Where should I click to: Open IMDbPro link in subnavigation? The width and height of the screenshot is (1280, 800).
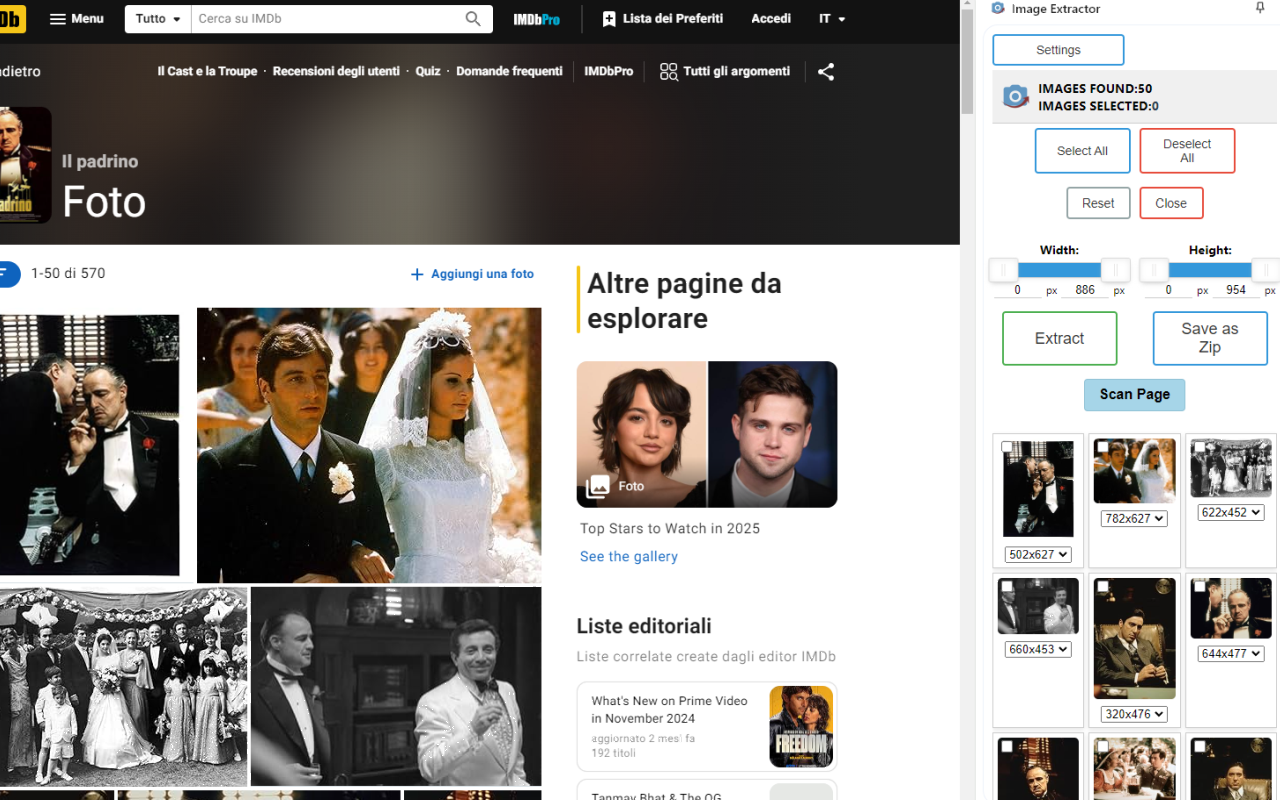(x=609, y=71)
